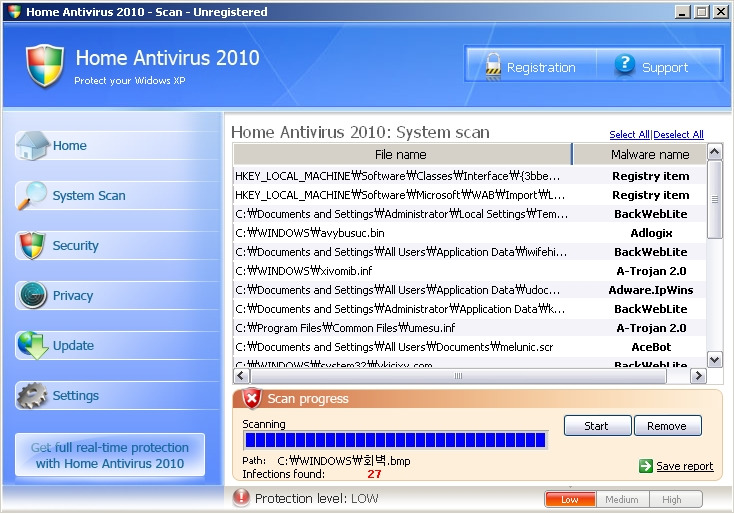The image size is (734, 515).
Task: Click the horizontal scrollbar right arrow
Action: tap(698, 376)
